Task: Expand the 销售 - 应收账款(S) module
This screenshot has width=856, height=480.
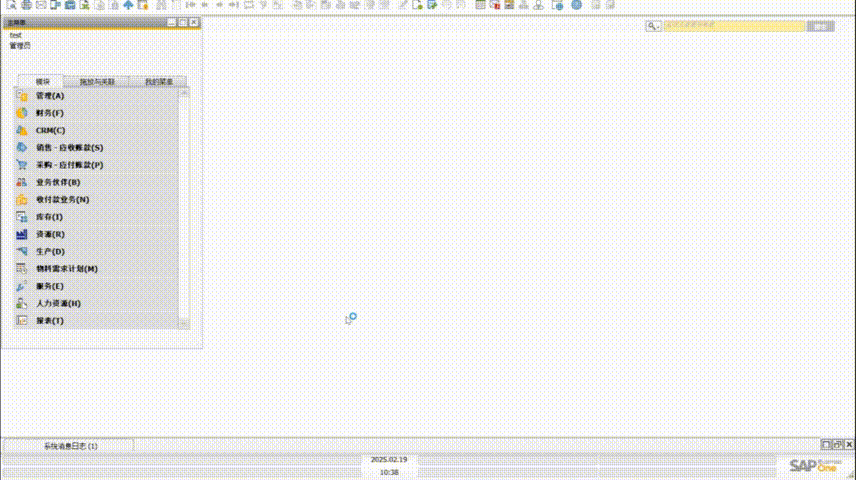Action: tap(69, 148)
